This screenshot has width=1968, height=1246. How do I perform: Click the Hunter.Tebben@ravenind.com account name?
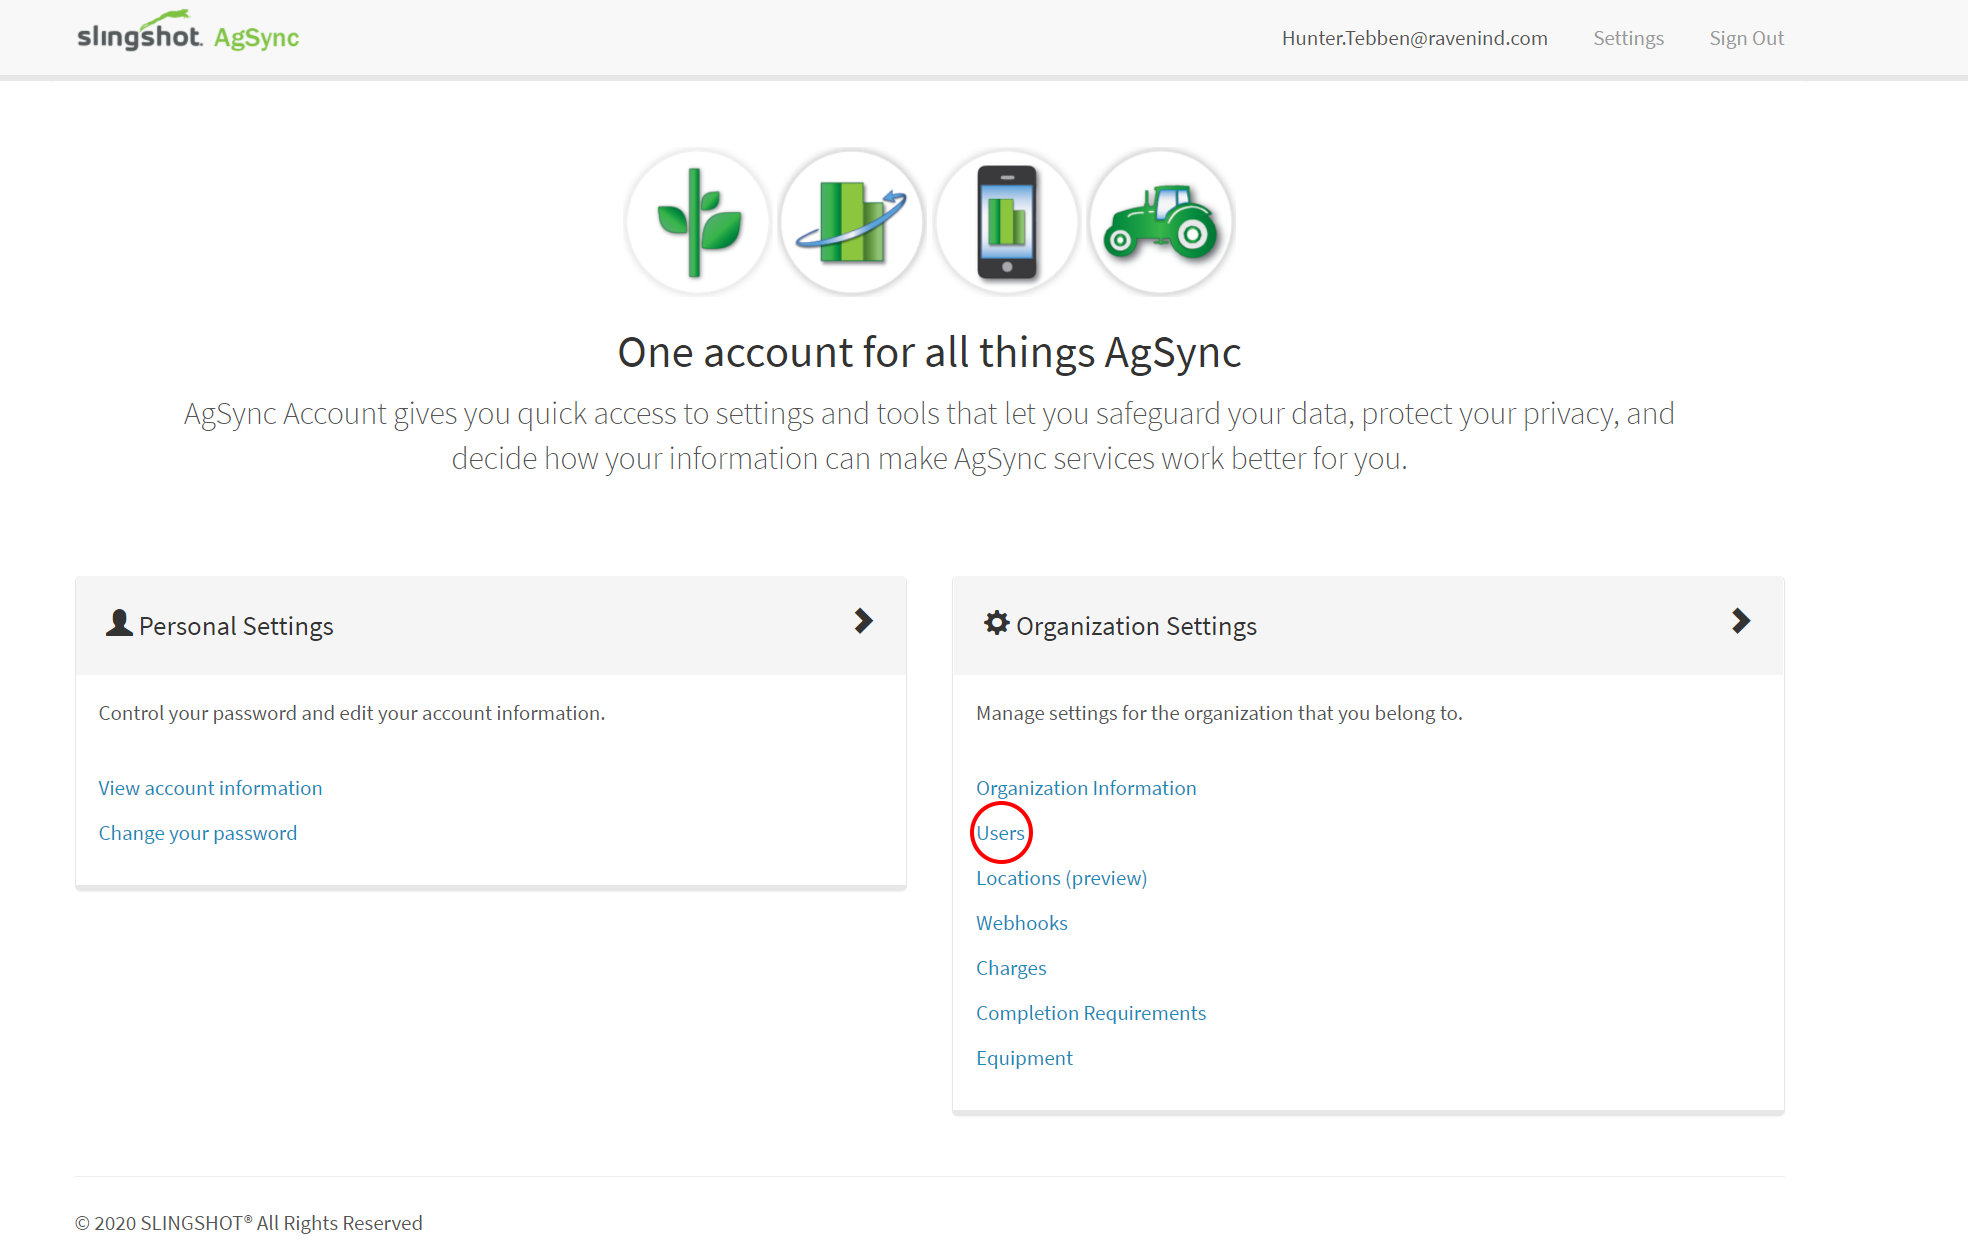(1414, 38)
